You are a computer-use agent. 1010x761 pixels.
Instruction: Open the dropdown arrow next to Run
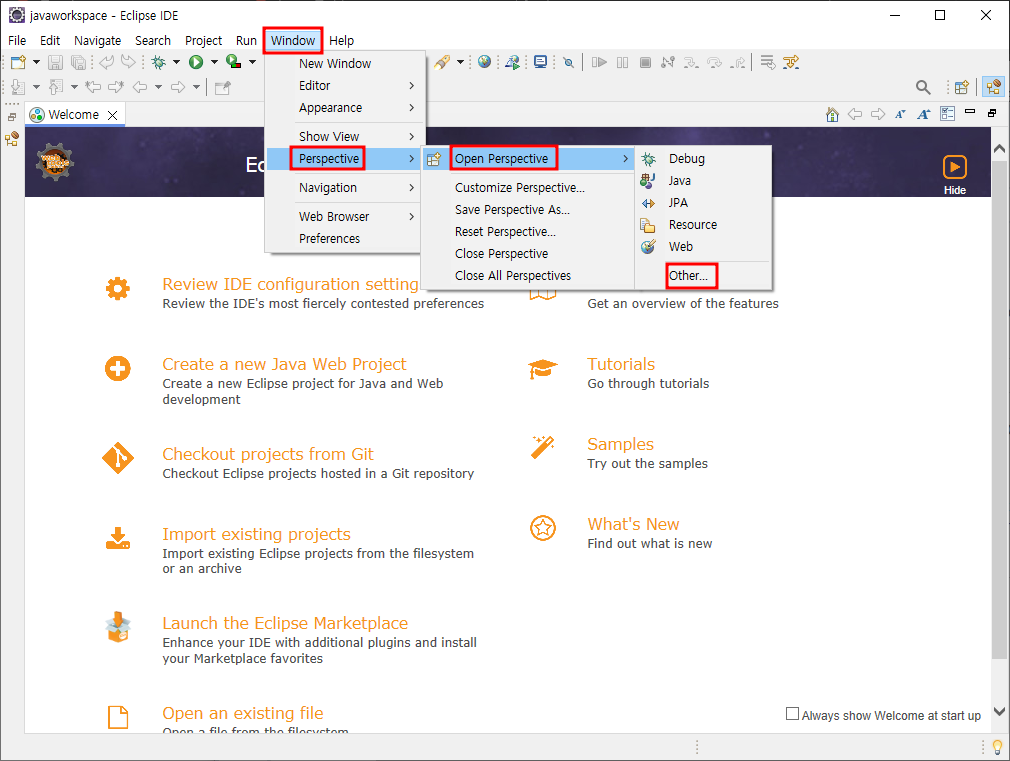[x=214, y=63]
